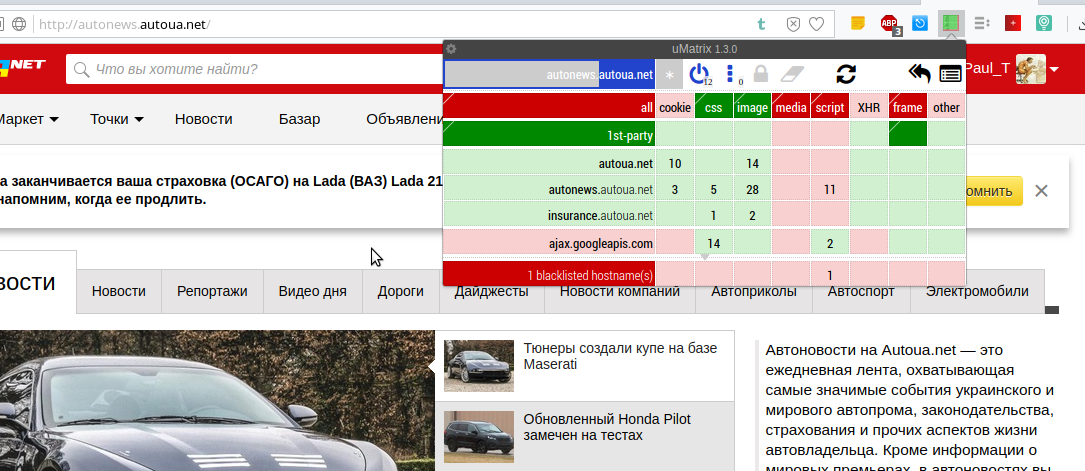The image size is (1085, 471).
Task: Toggle the frame cell in 1st-party row
Action: pyautogui.click(x=907, y=135)
